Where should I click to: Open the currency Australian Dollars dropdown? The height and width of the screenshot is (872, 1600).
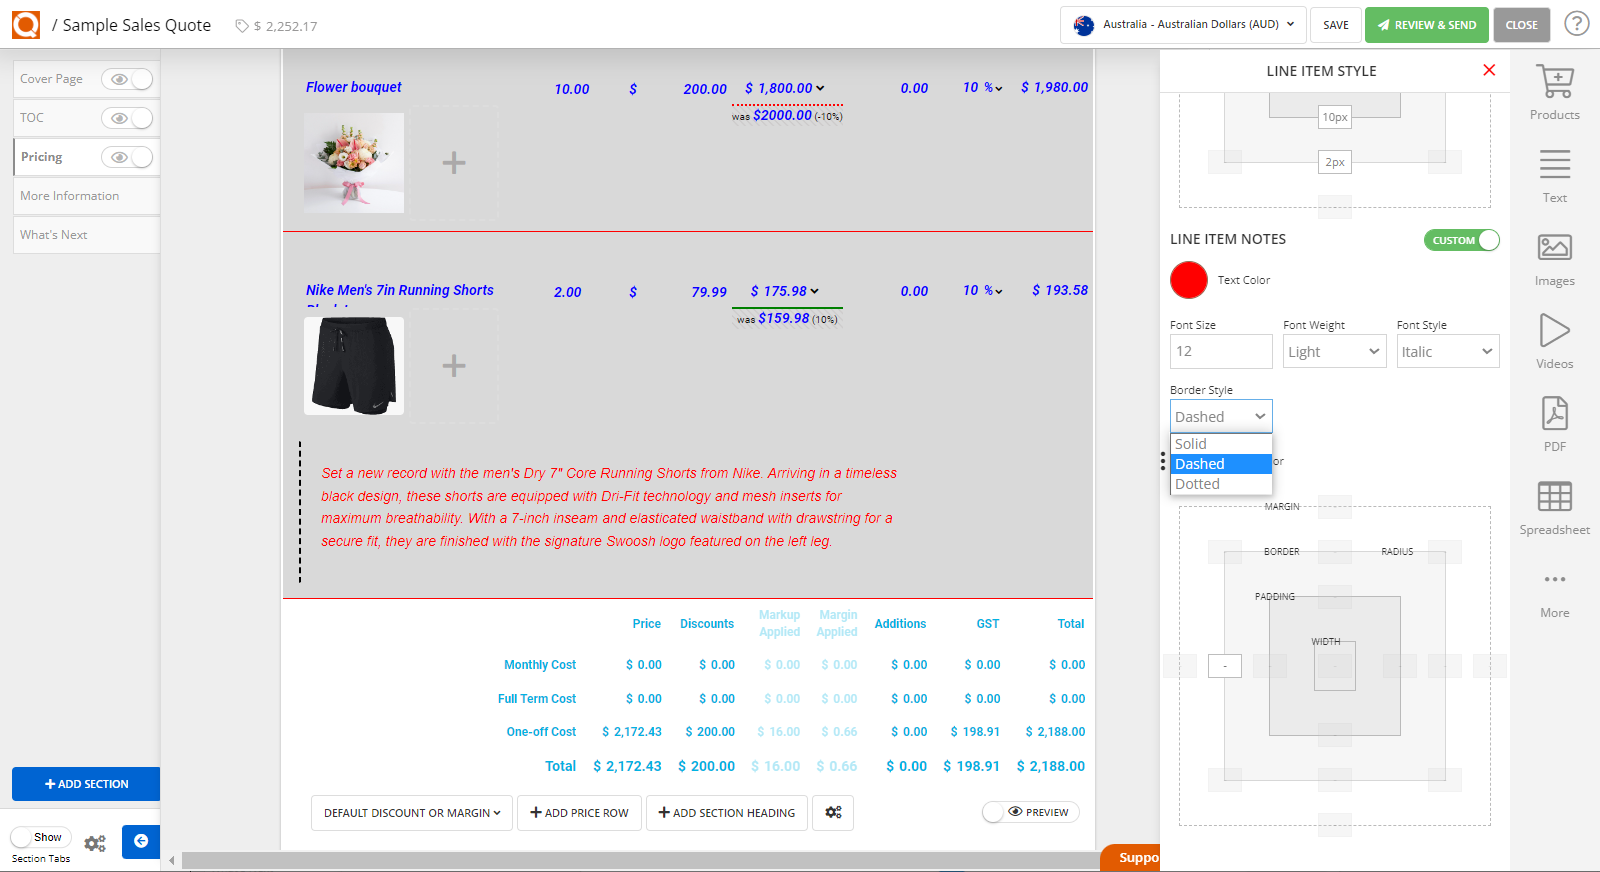pyautogui.click(x=1183, y=24)
